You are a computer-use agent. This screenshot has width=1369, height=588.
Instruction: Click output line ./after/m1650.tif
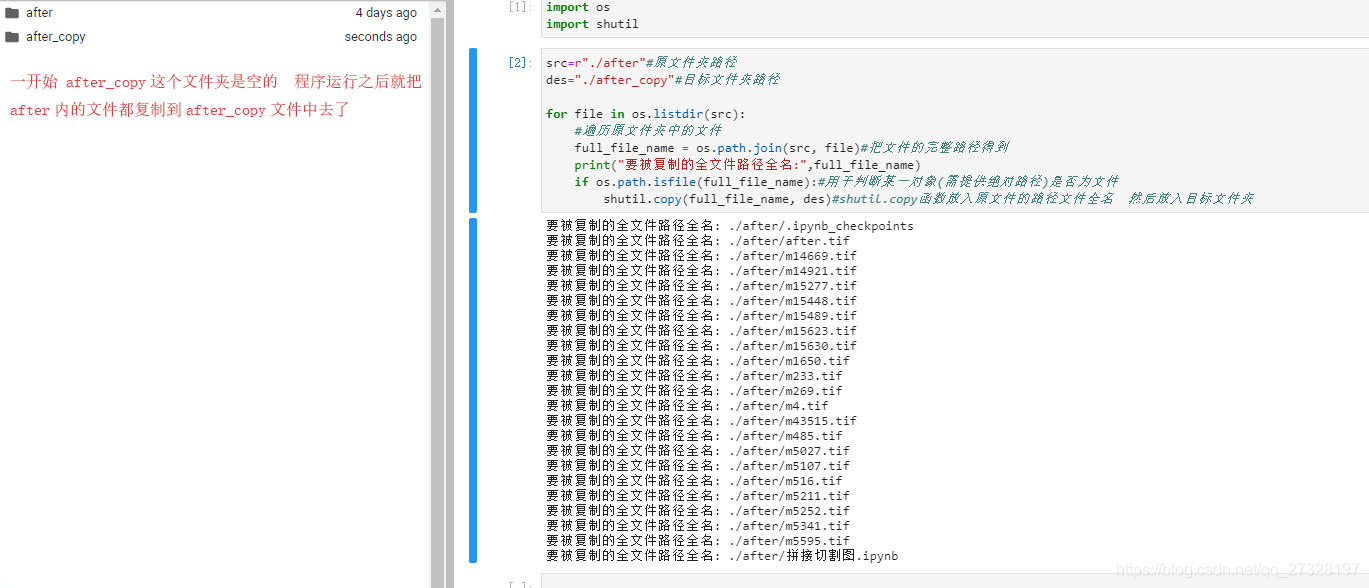click(x=698, y=361)
